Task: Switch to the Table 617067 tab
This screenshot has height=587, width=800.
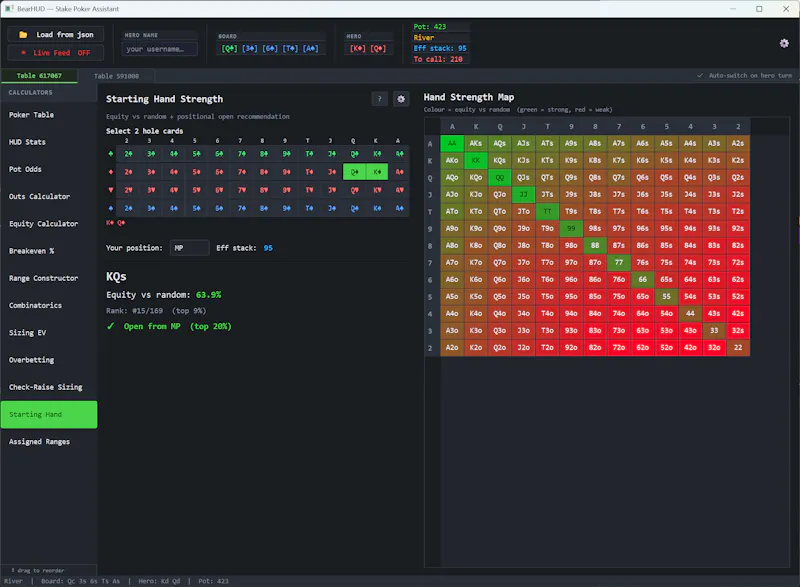Action: (39, 75)
